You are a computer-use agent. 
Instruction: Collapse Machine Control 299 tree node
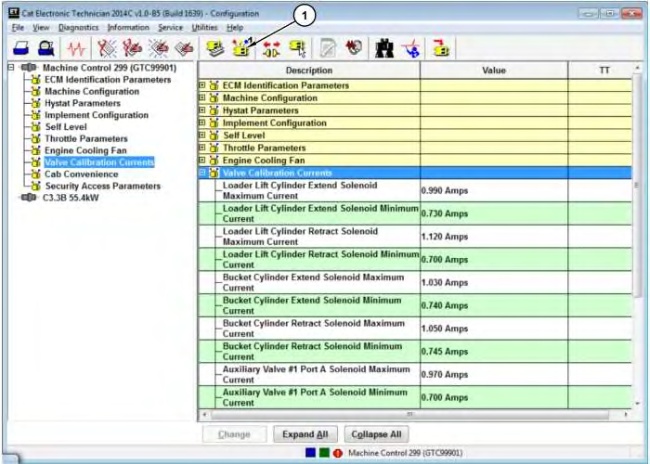click(x=12, y=67)
